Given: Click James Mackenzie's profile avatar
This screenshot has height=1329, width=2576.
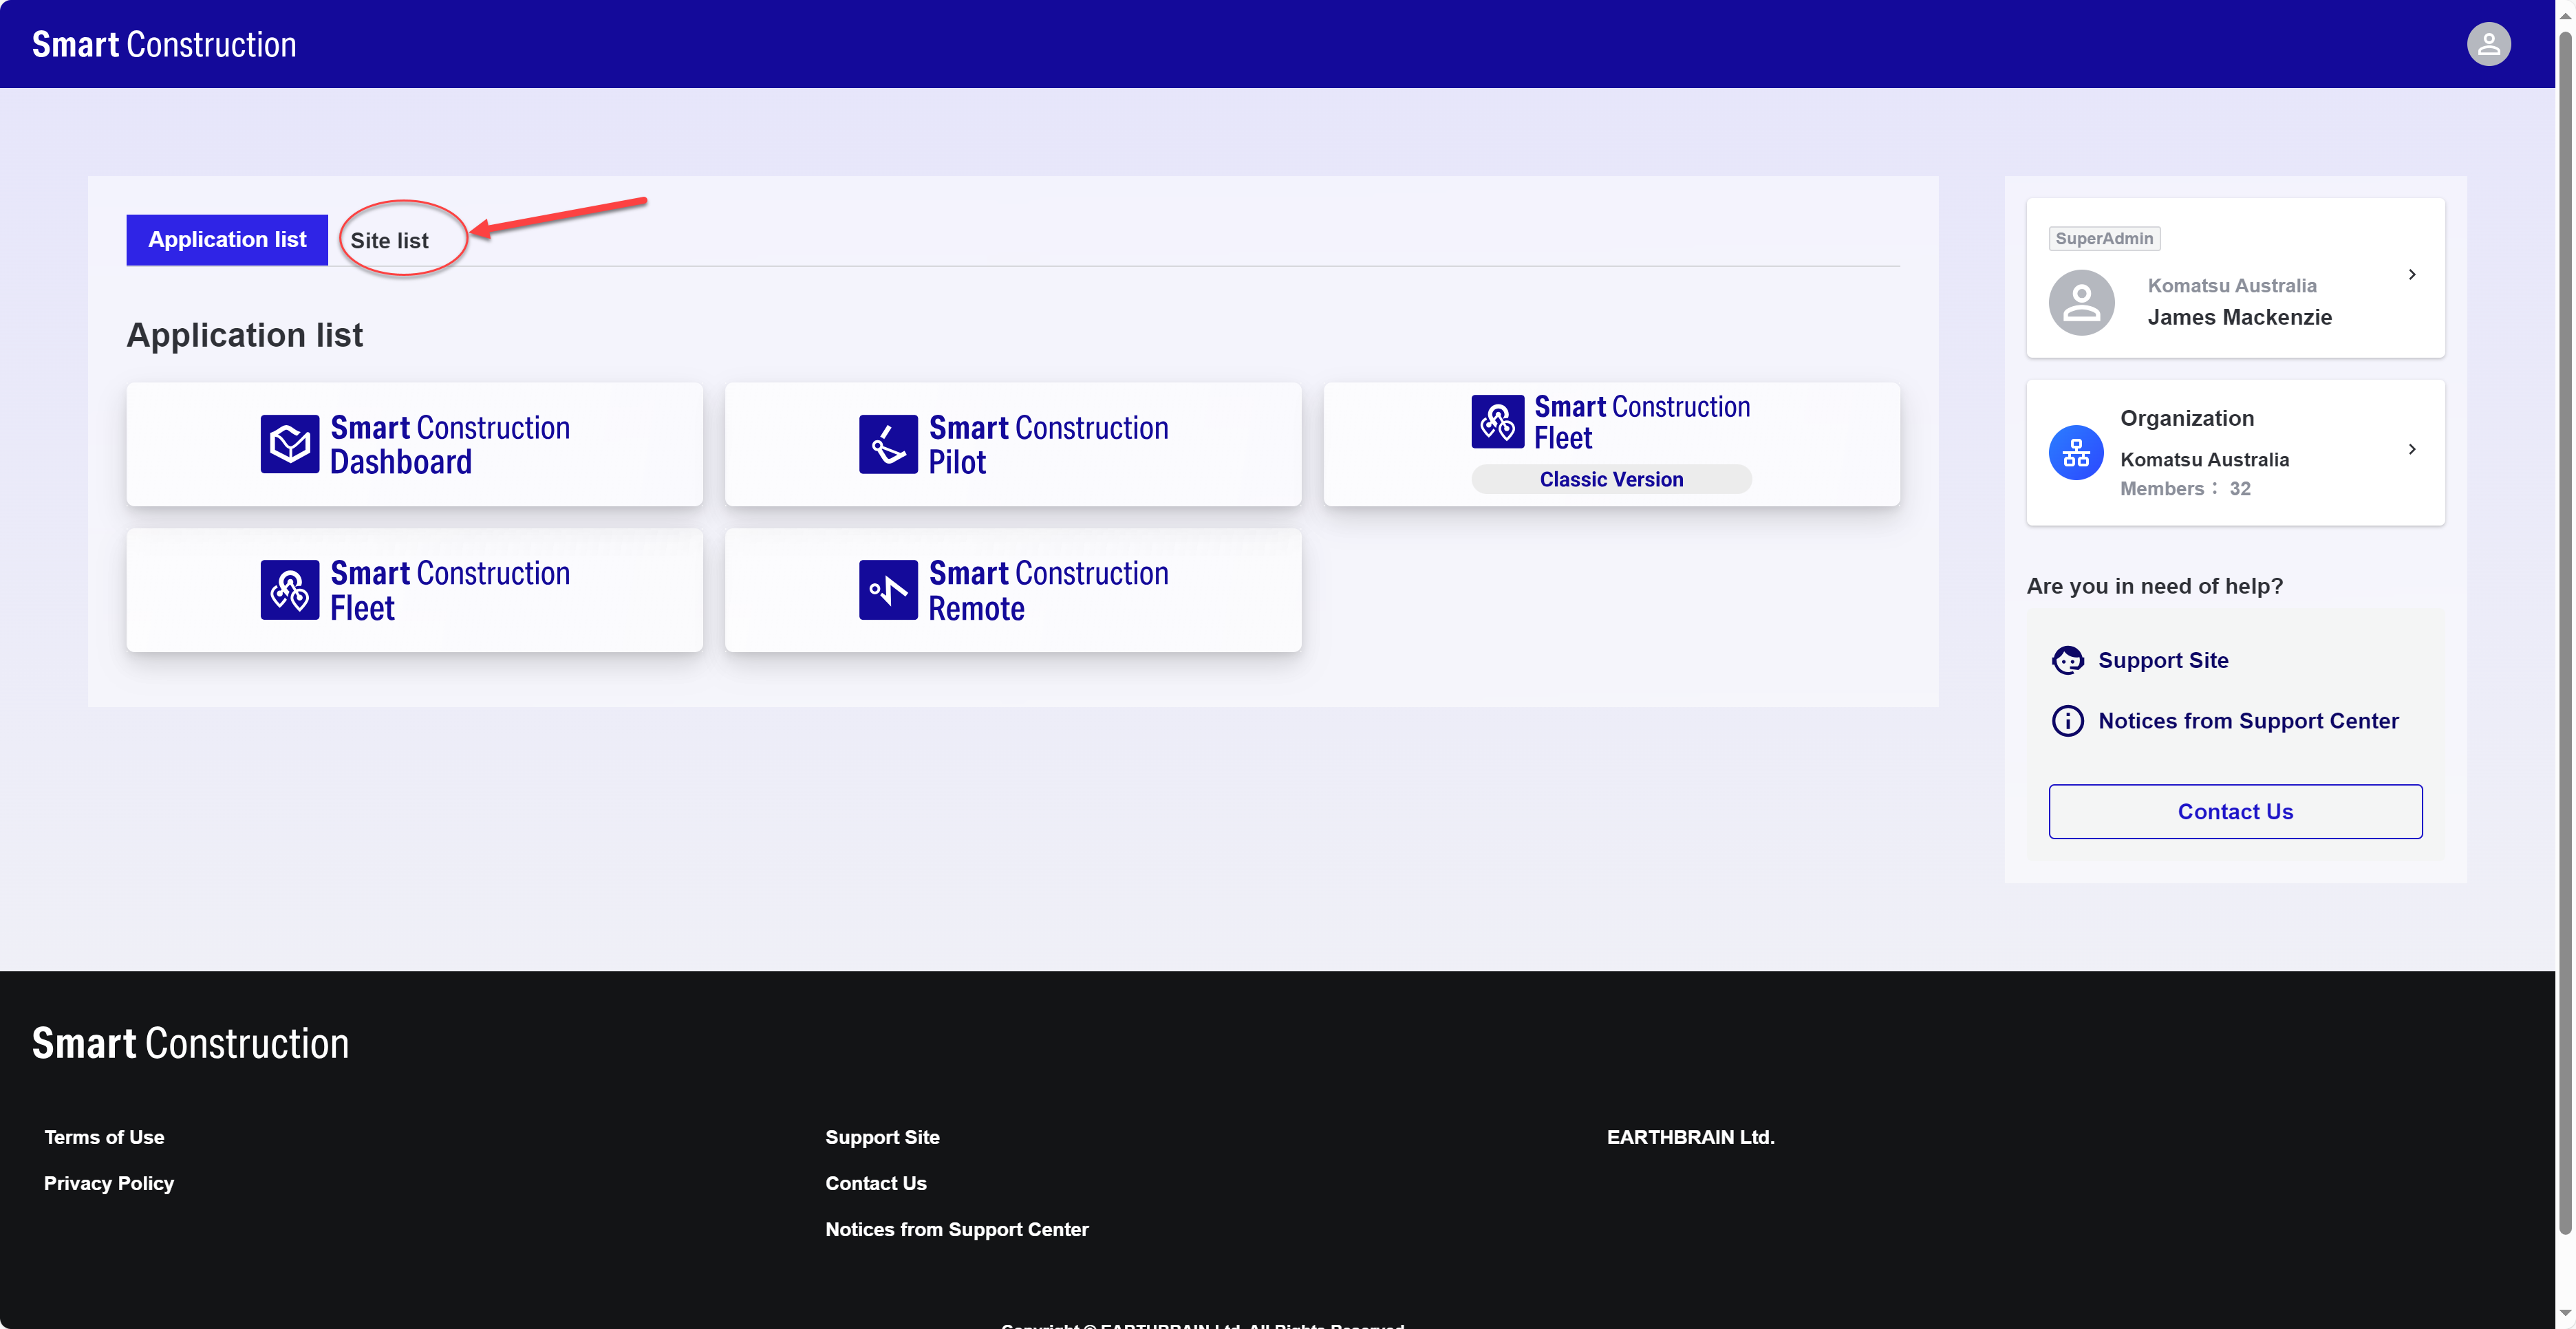Looking at the screenshot, I should click(2081, 302).
